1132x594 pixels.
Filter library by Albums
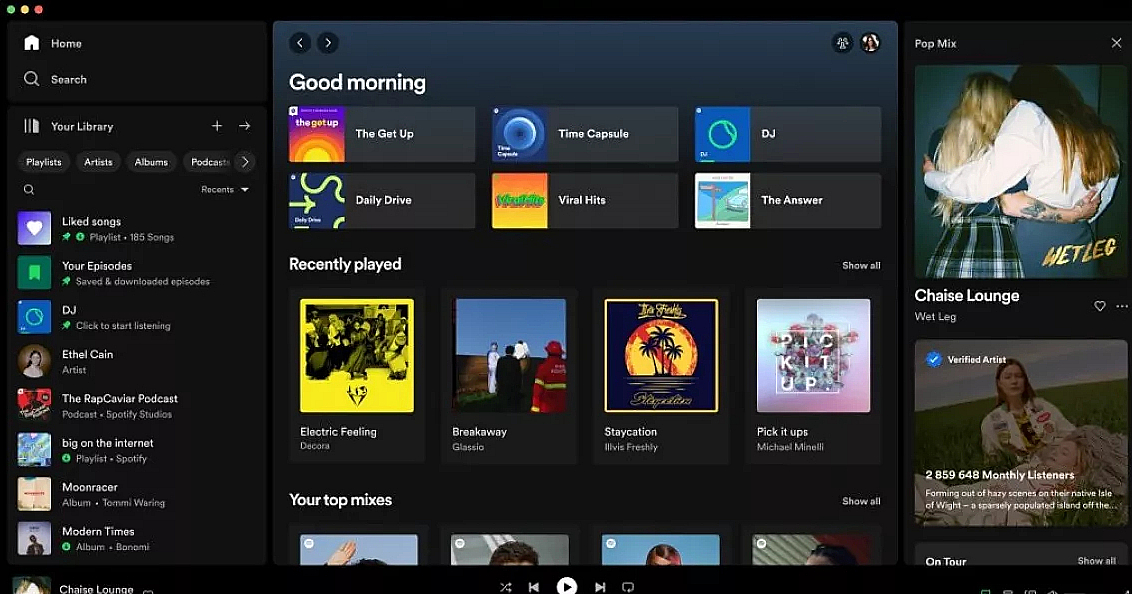(x=151, y=162)
